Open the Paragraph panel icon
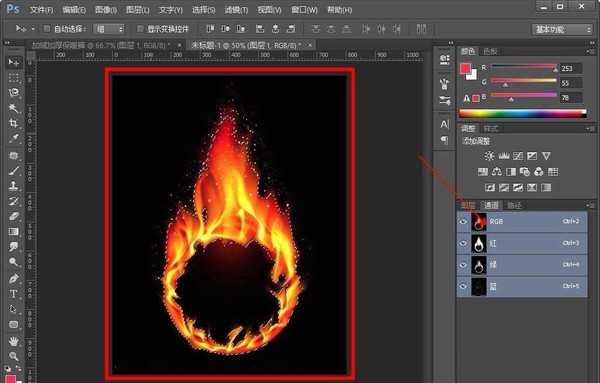600x383 pixels. click(444, 140)
